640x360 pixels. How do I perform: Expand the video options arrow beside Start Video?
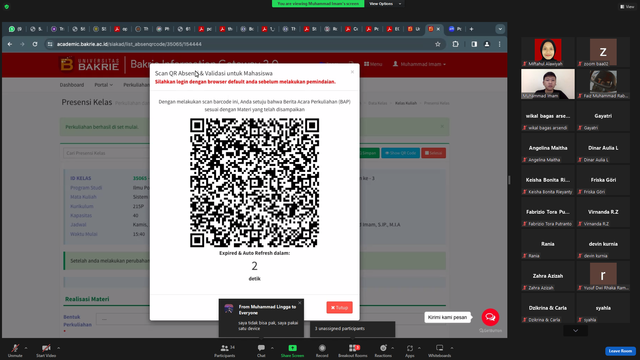[58, 348]
